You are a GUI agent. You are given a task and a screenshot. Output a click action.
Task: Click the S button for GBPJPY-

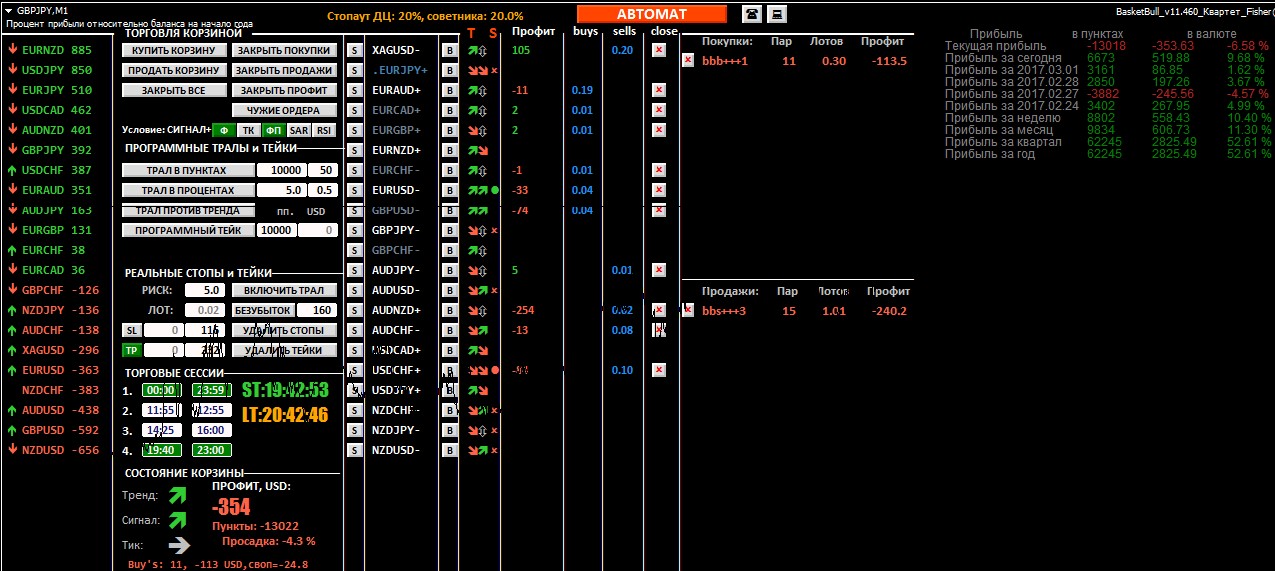[x=354, y=230]
